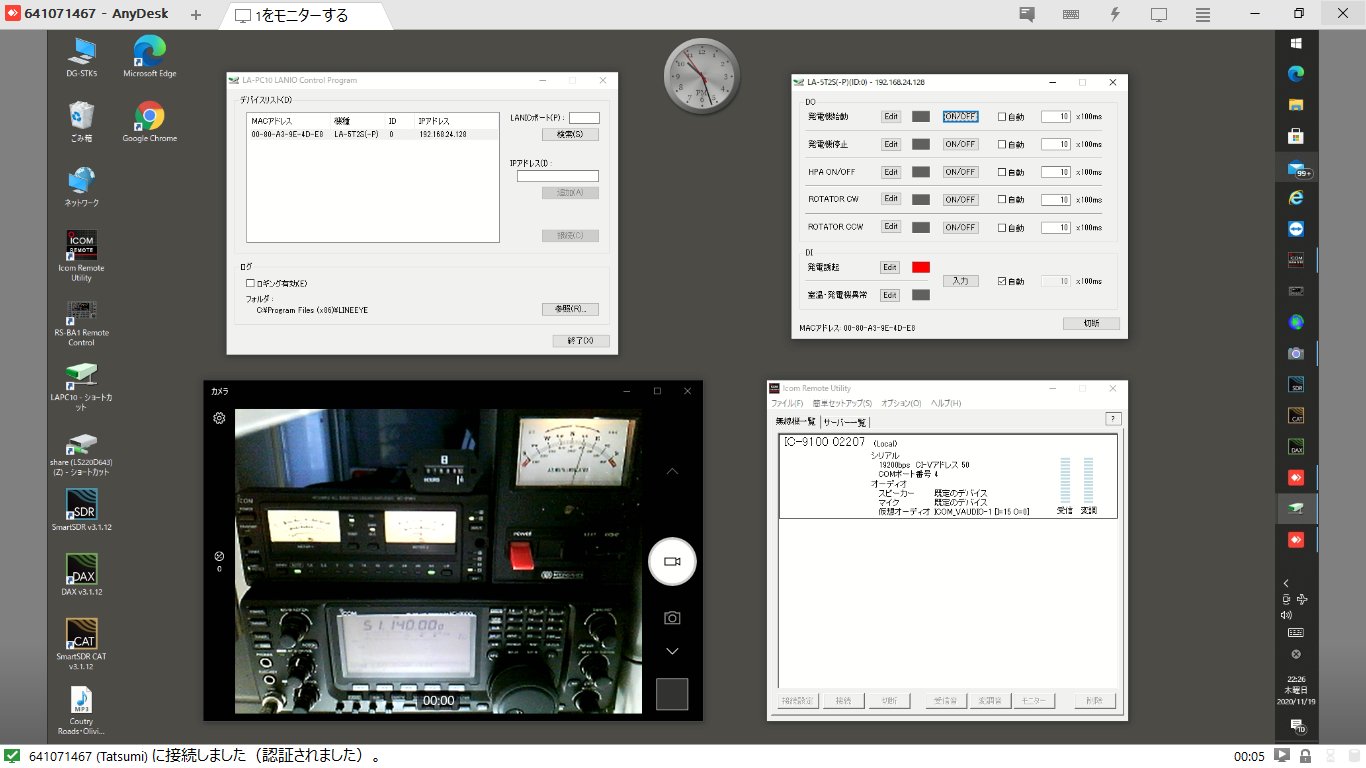The width and height of the screenshot is (1366, 768).
Task: Click the down chevron in Camera app
Action: click(x=672, y=651)
